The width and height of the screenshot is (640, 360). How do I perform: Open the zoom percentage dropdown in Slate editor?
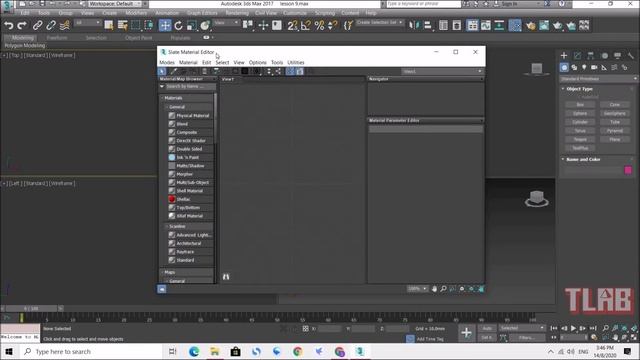417,289
